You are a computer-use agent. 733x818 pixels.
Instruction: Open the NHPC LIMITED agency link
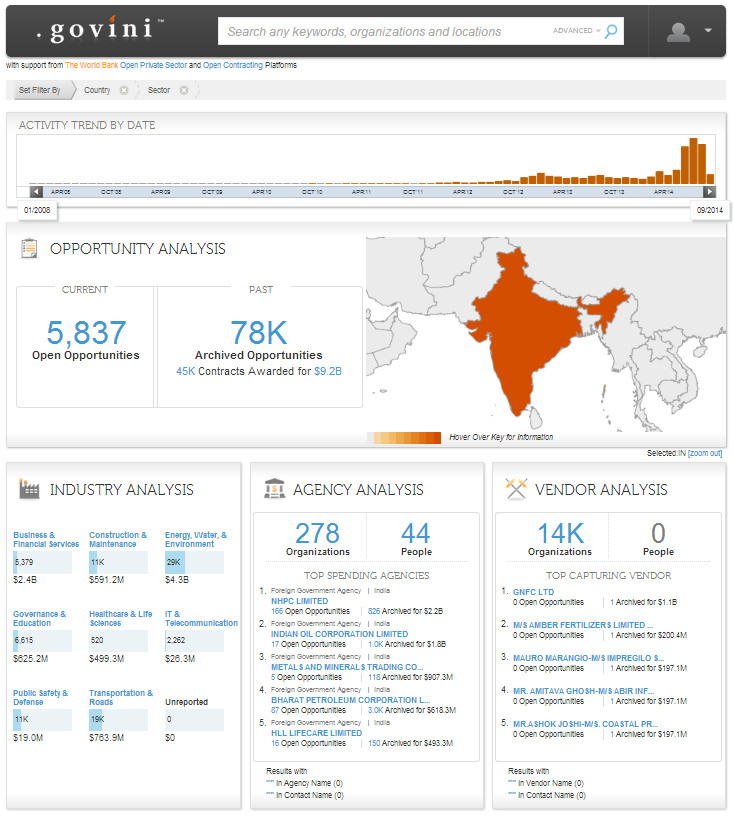[x=299, y=601]
